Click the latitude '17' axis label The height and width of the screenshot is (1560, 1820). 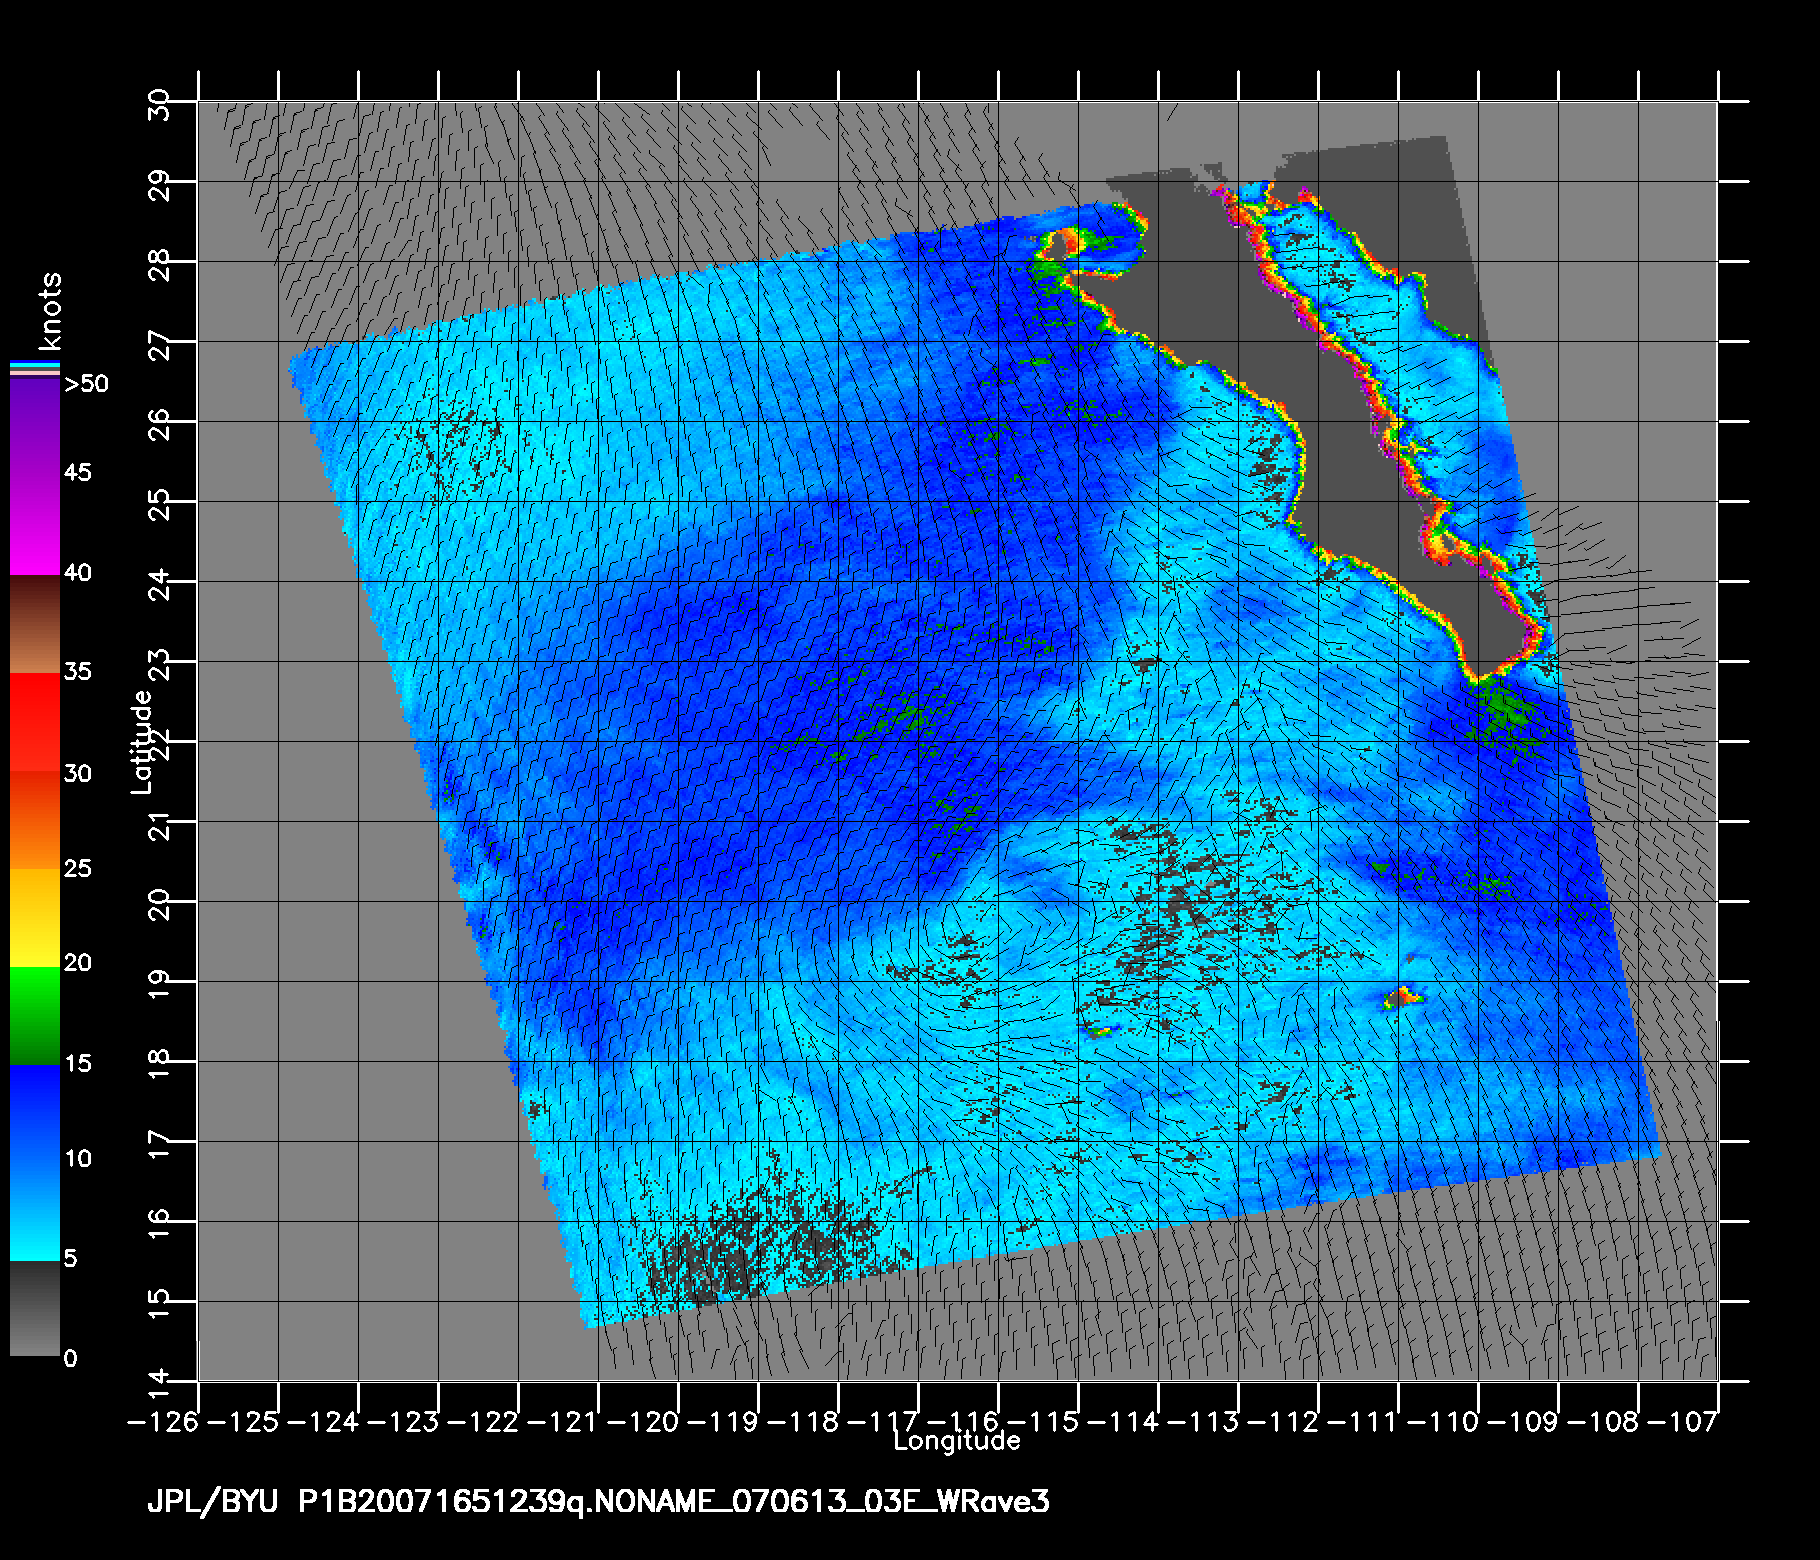click(160, 1143)
